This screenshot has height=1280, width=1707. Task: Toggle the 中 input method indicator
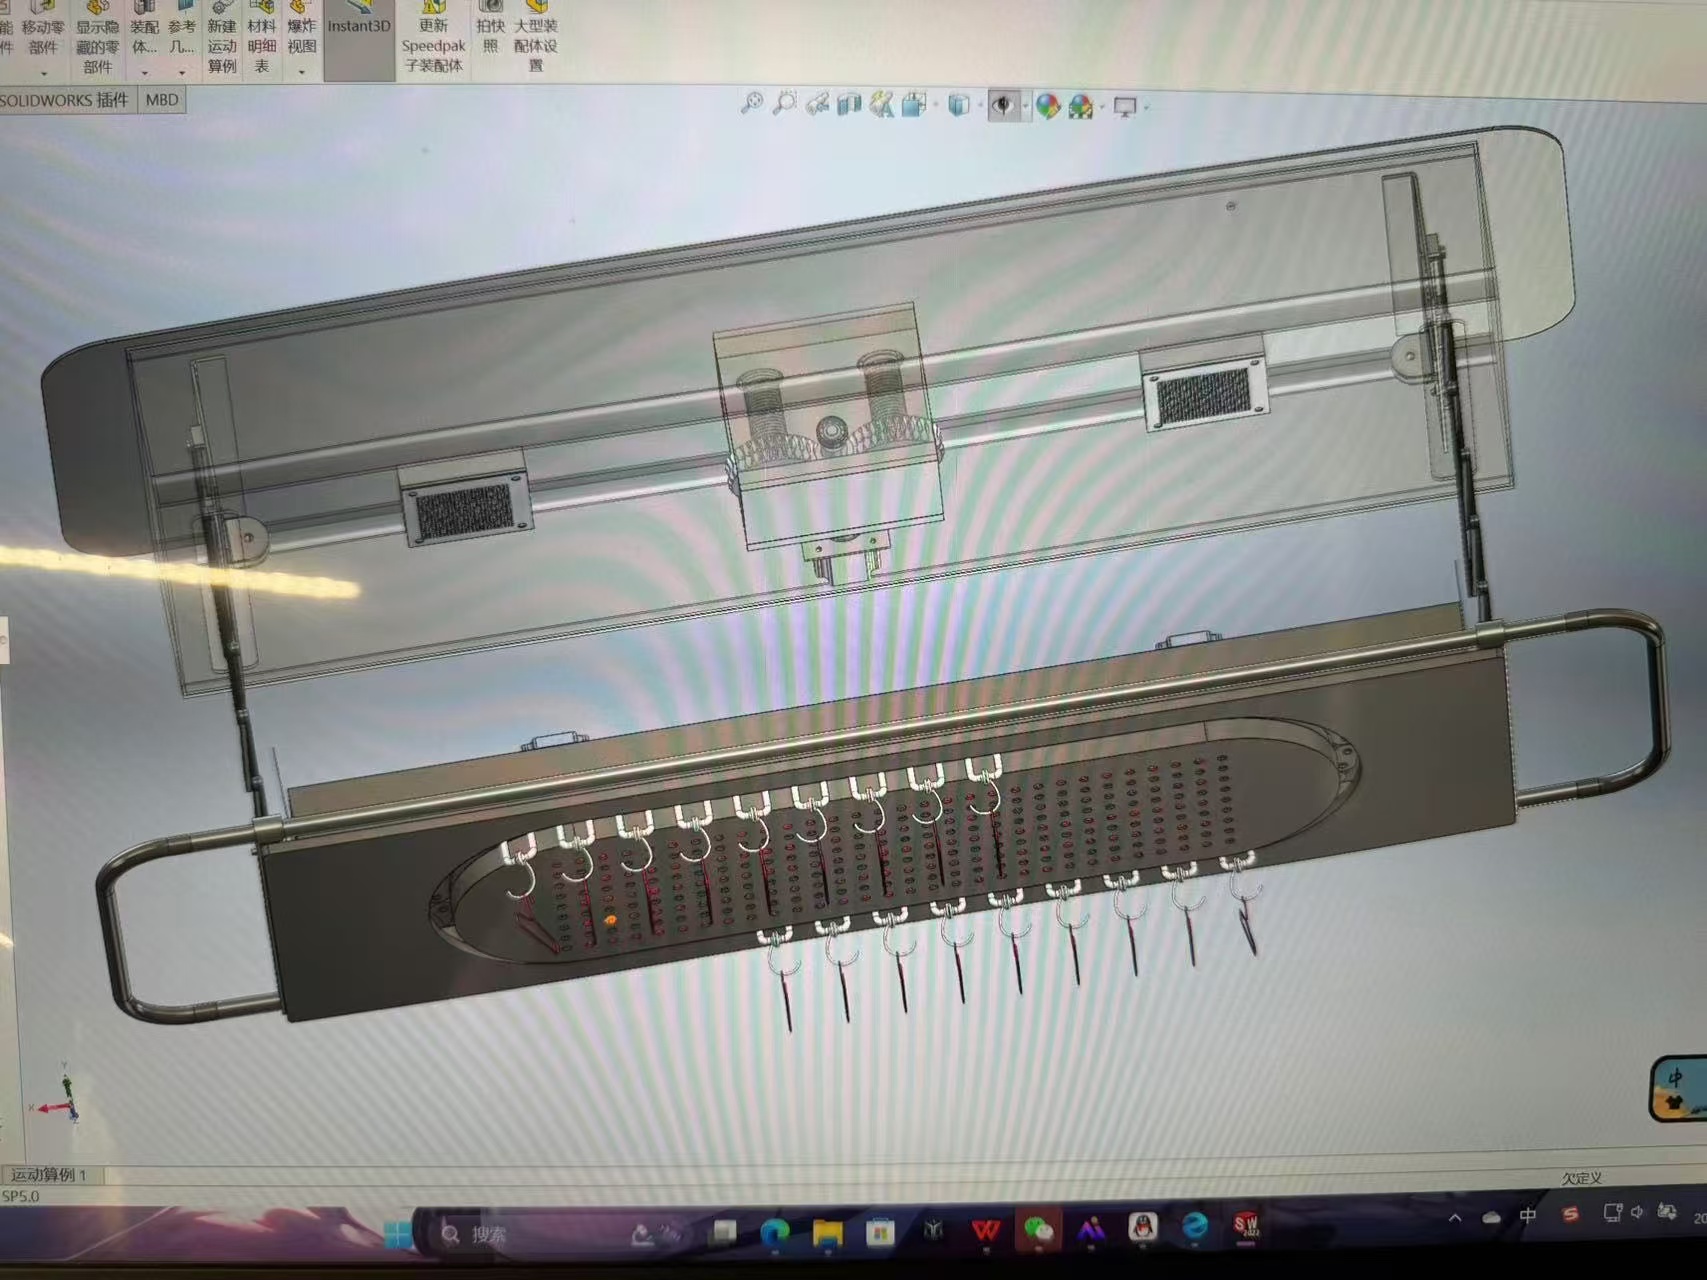point(1528,1215)
